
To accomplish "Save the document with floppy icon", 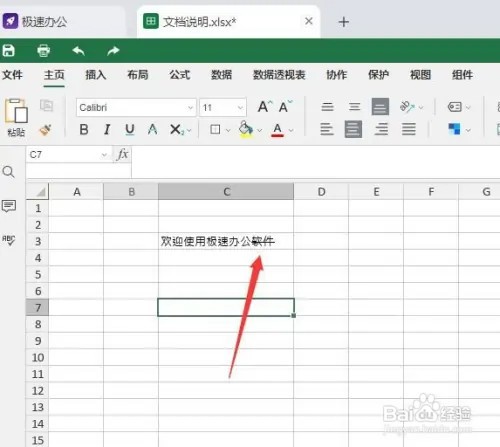I will pos(9,51).
